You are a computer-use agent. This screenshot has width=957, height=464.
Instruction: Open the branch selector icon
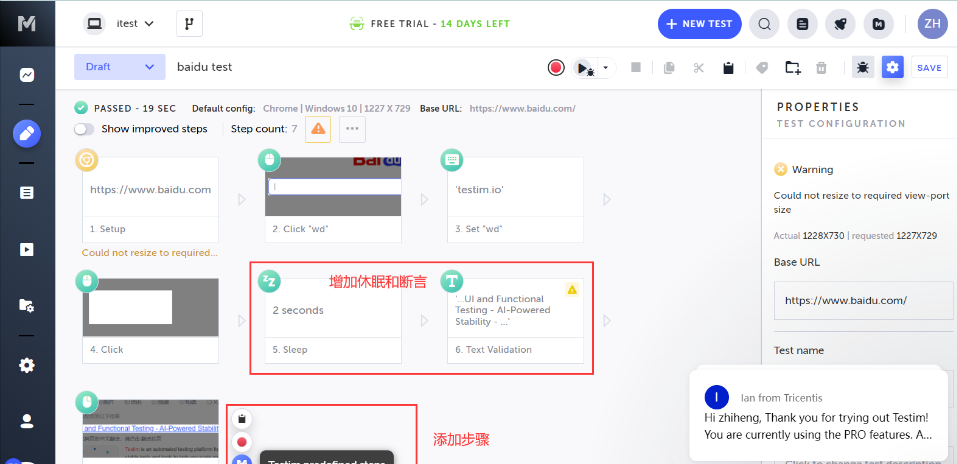(x=189, y=24)
